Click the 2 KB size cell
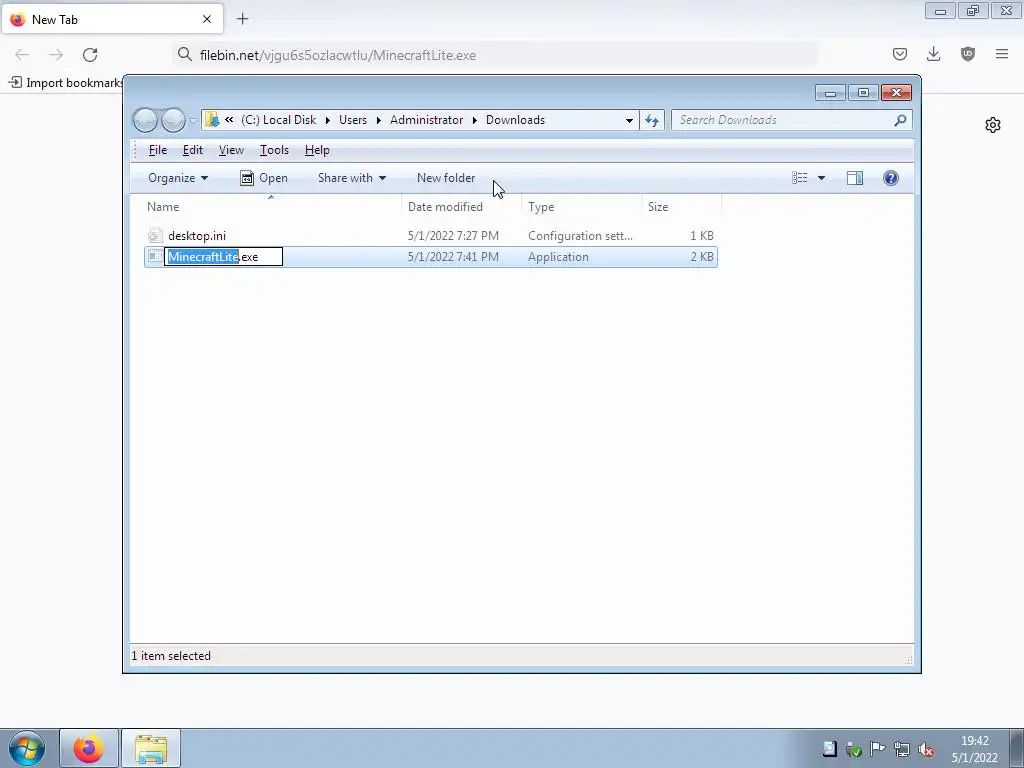Viewport: 1024px width, 768px height. pyautogui.click(x=702, y=257)
